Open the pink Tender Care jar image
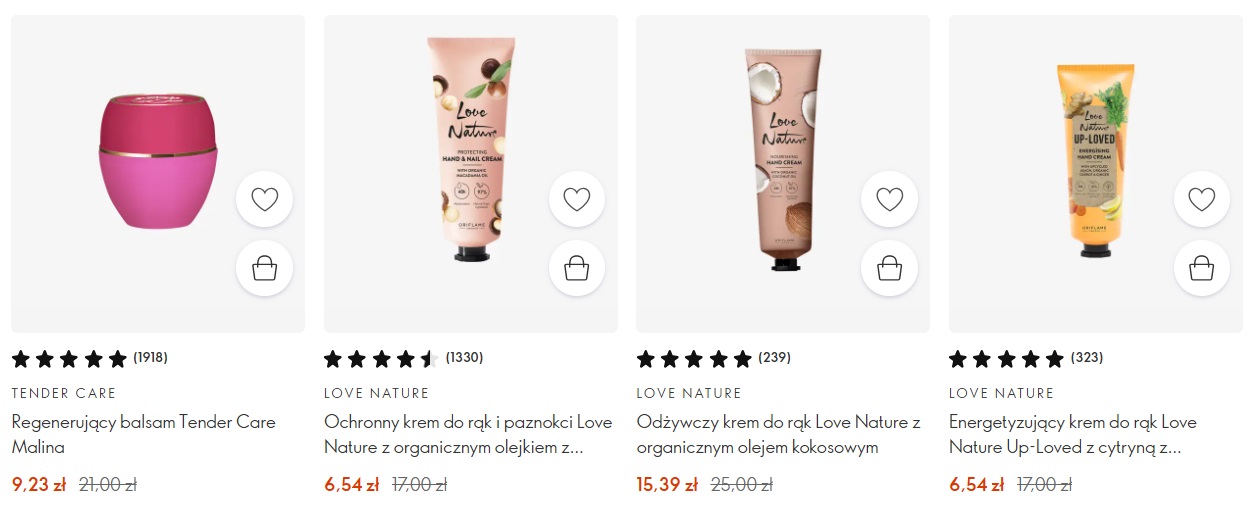The width and height of the screenshot is (1258, 513). [157, 160]
